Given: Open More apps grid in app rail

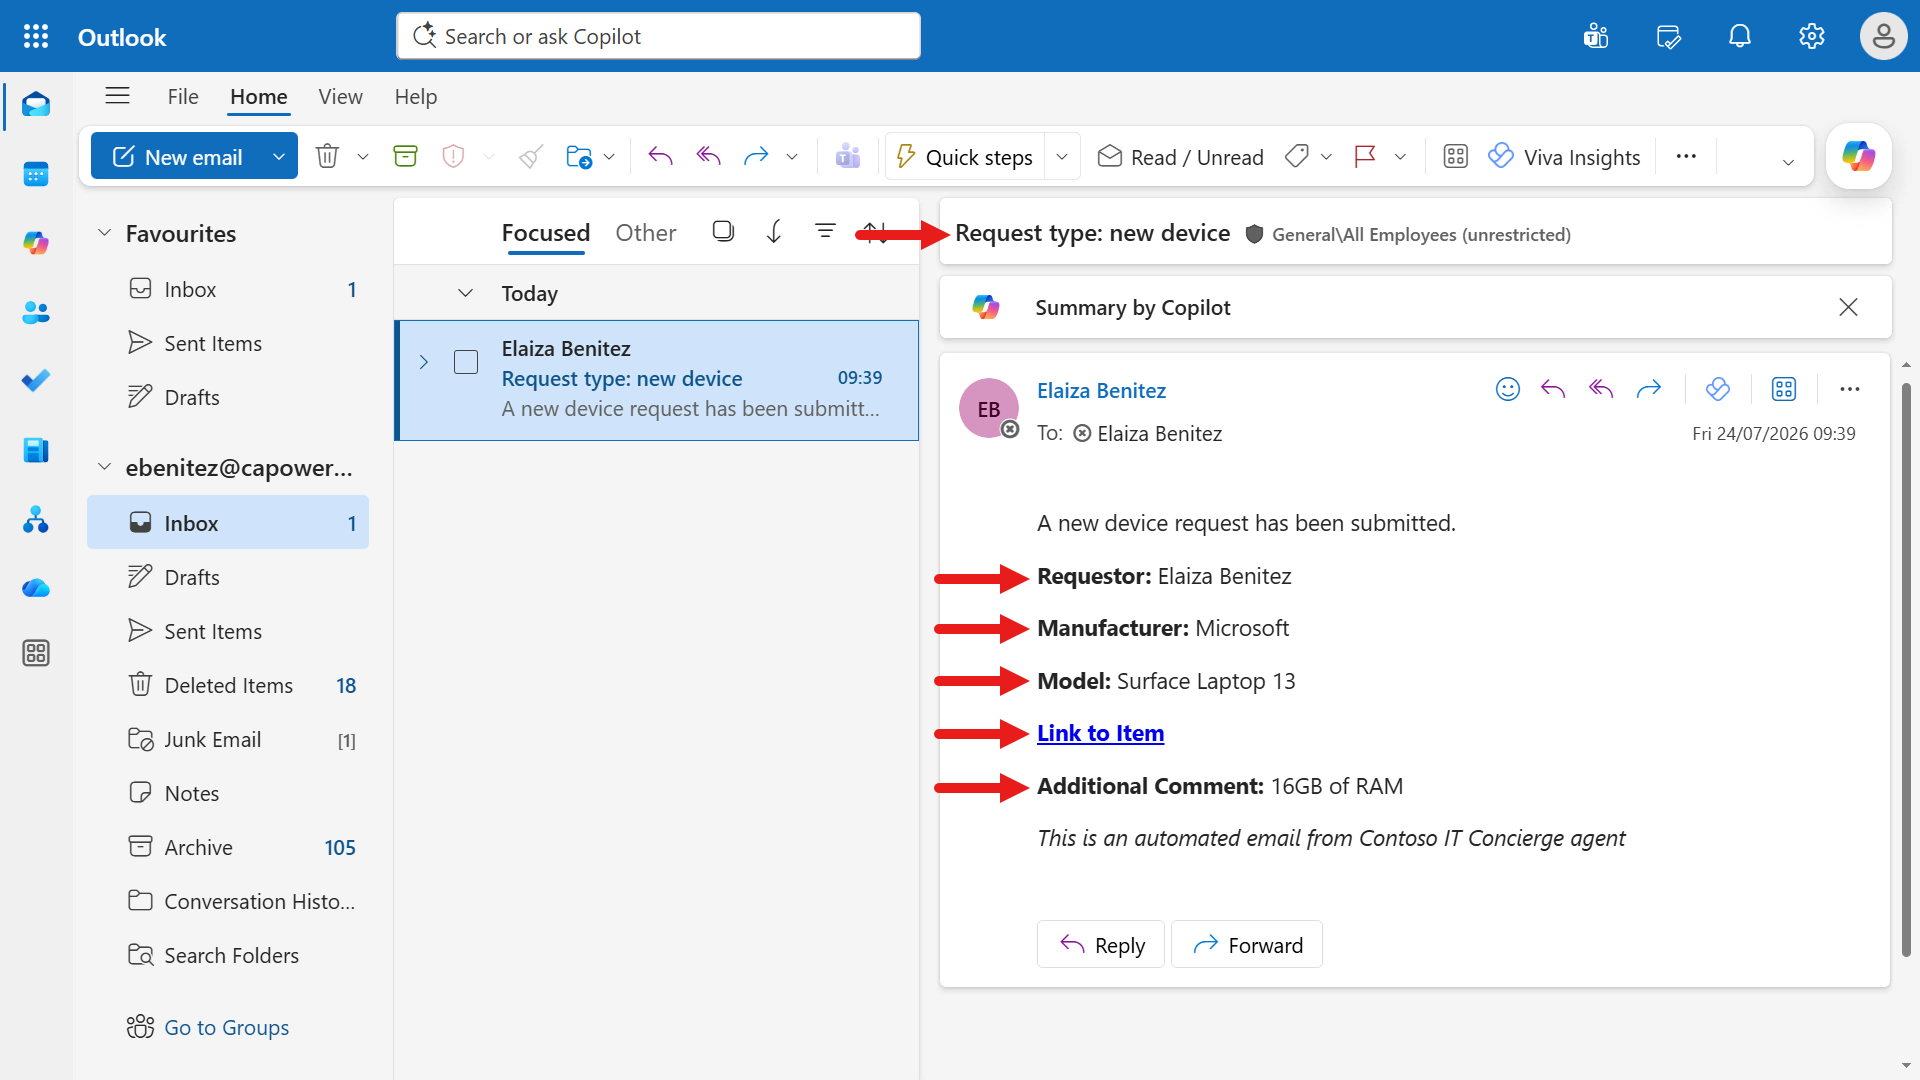Looking at the screenshot, I should click(36, 654).
